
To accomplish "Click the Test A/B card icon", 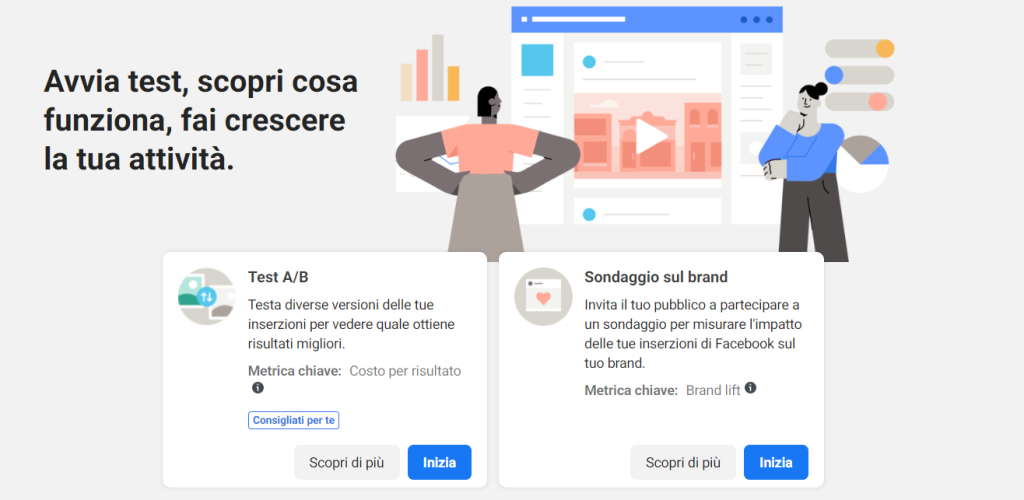I will [206, 296].
